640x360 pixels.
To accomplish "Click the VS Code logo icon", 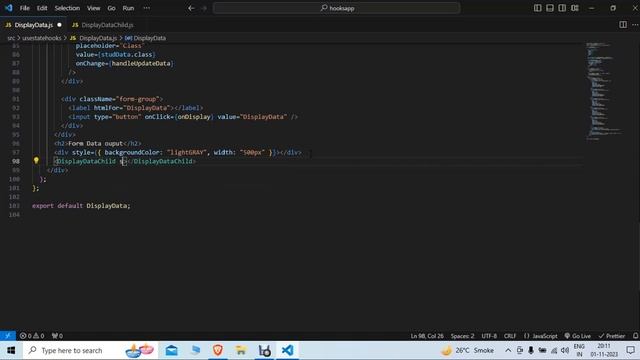I will coord(9,8).
